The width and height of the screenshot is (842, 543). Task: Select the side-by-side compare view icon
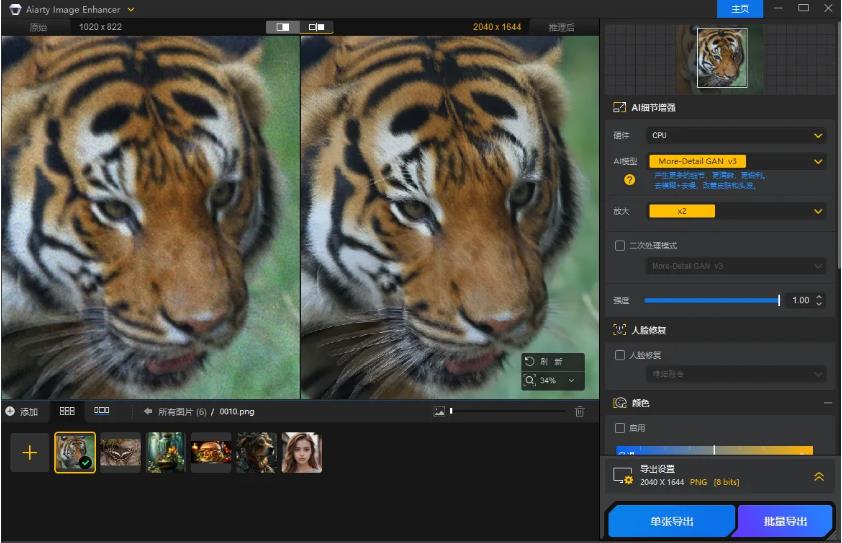pos(316,27)
